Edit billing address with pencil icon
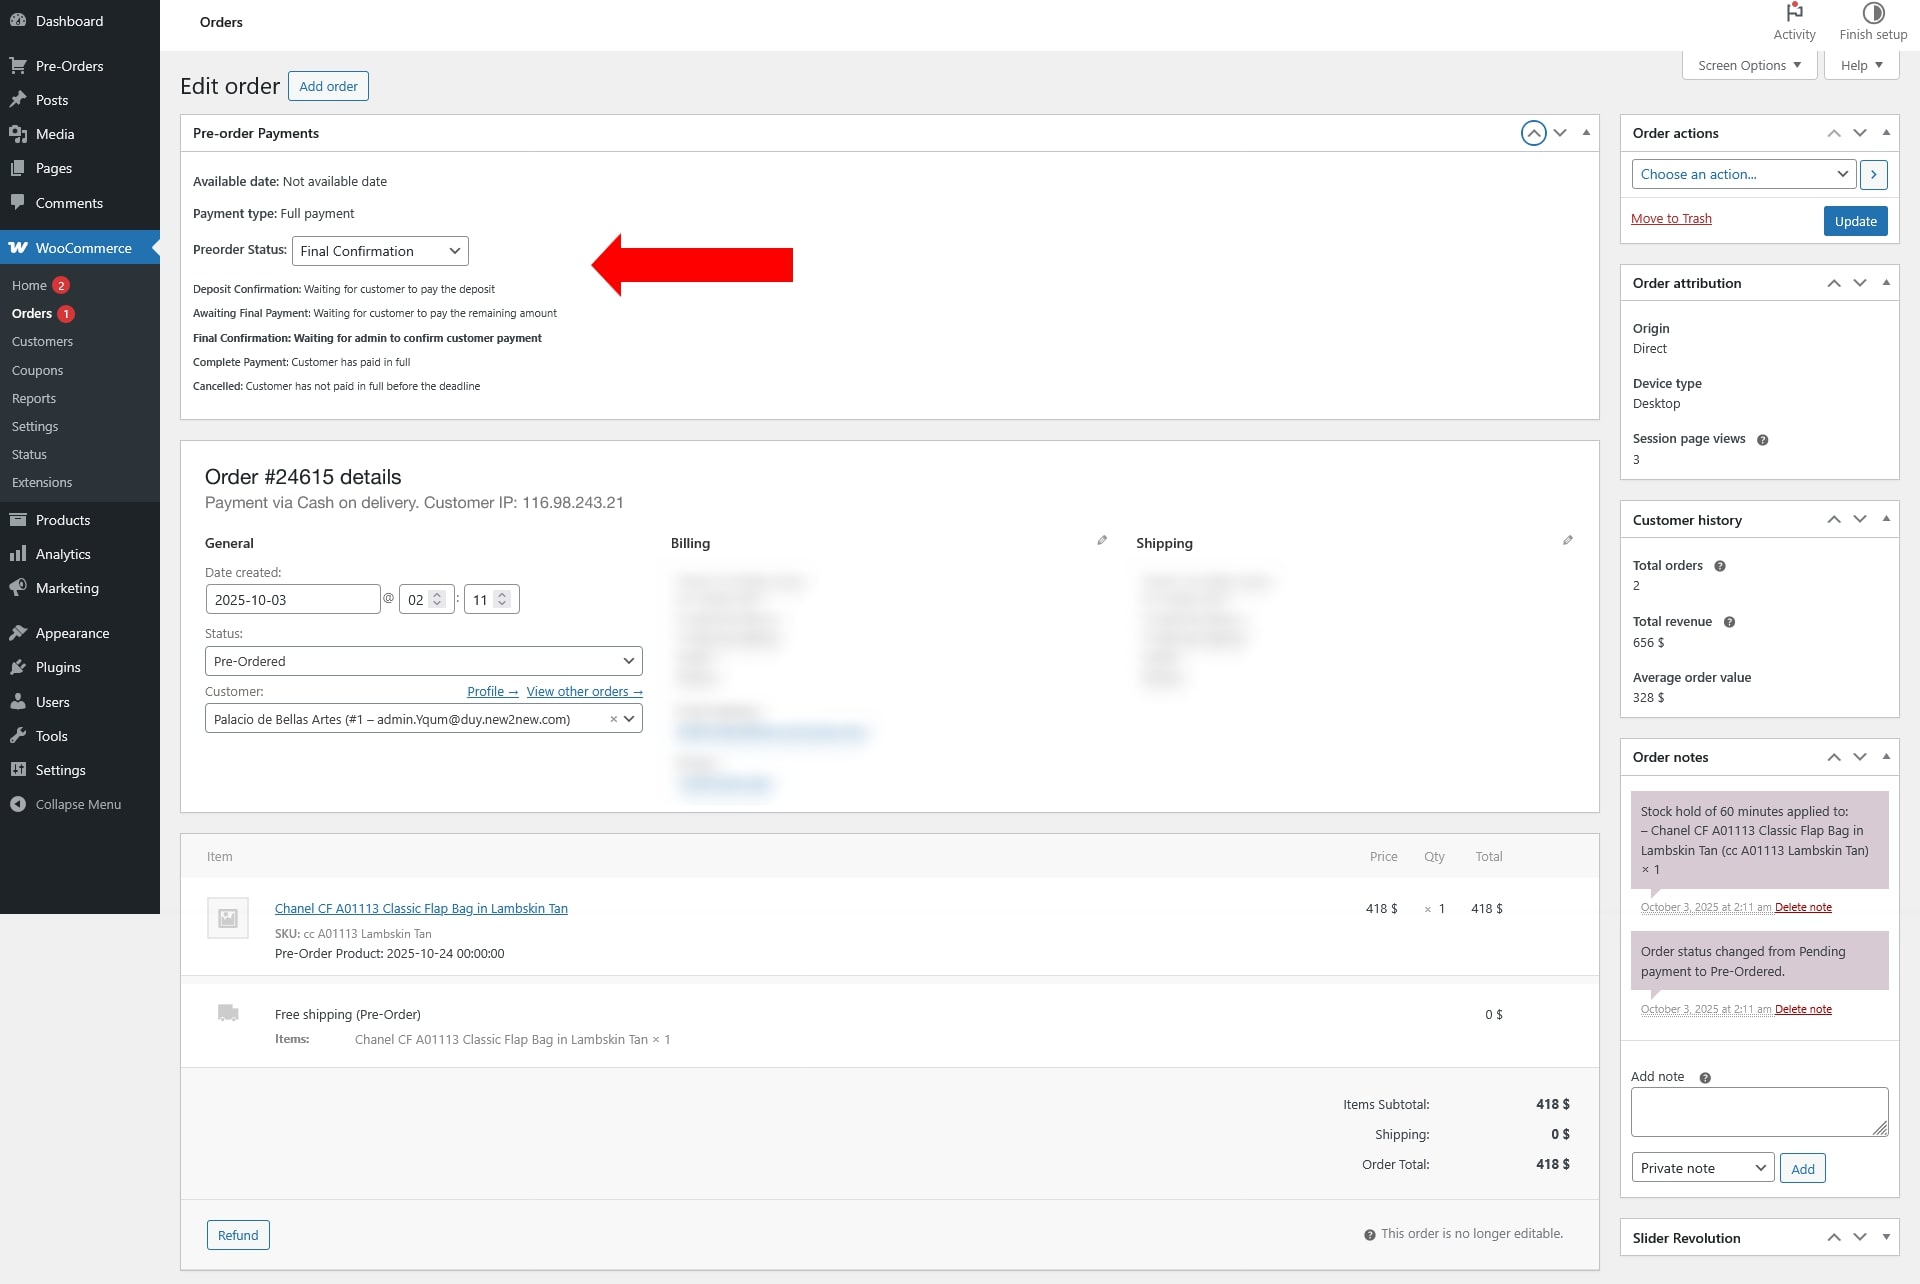Image resolution: width=1920 pixels, height=1284 pixels. pos(1102,541)
